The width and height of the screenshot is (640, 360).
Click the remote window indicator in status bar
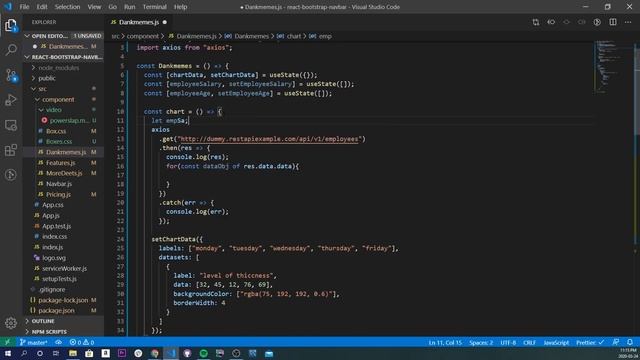(8, 342)
